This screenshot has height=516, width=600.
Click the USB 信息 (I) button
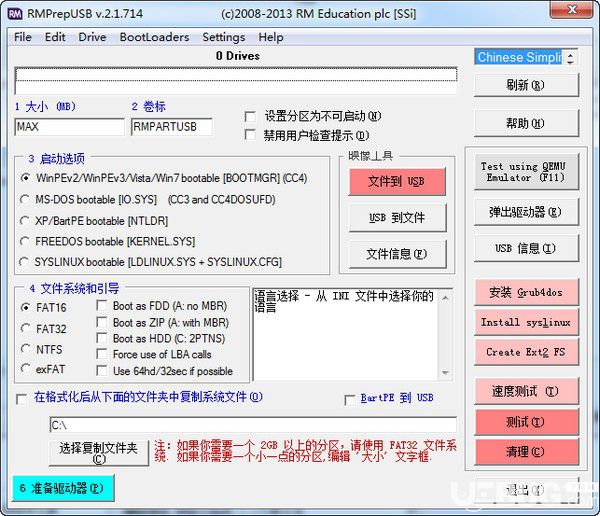click(526, 248)
